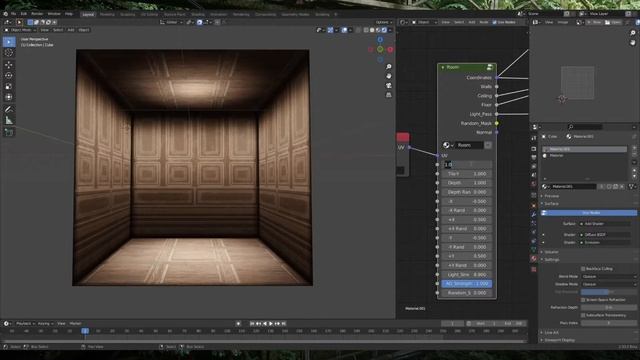
Task: Open the Object Mode dropdown
Action: tap(20, 30)
